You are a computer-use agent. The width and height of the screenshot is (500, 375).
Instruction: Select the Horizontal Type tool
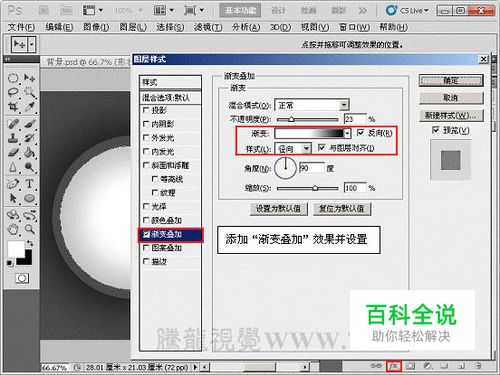[x=29, y=184]
